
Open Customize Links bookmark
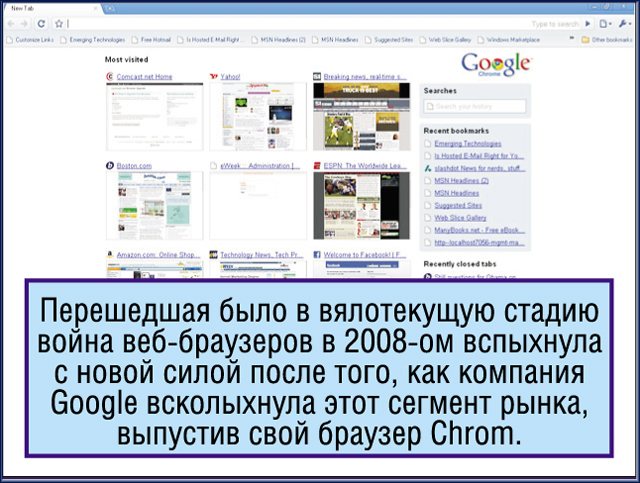click(30, 40)
